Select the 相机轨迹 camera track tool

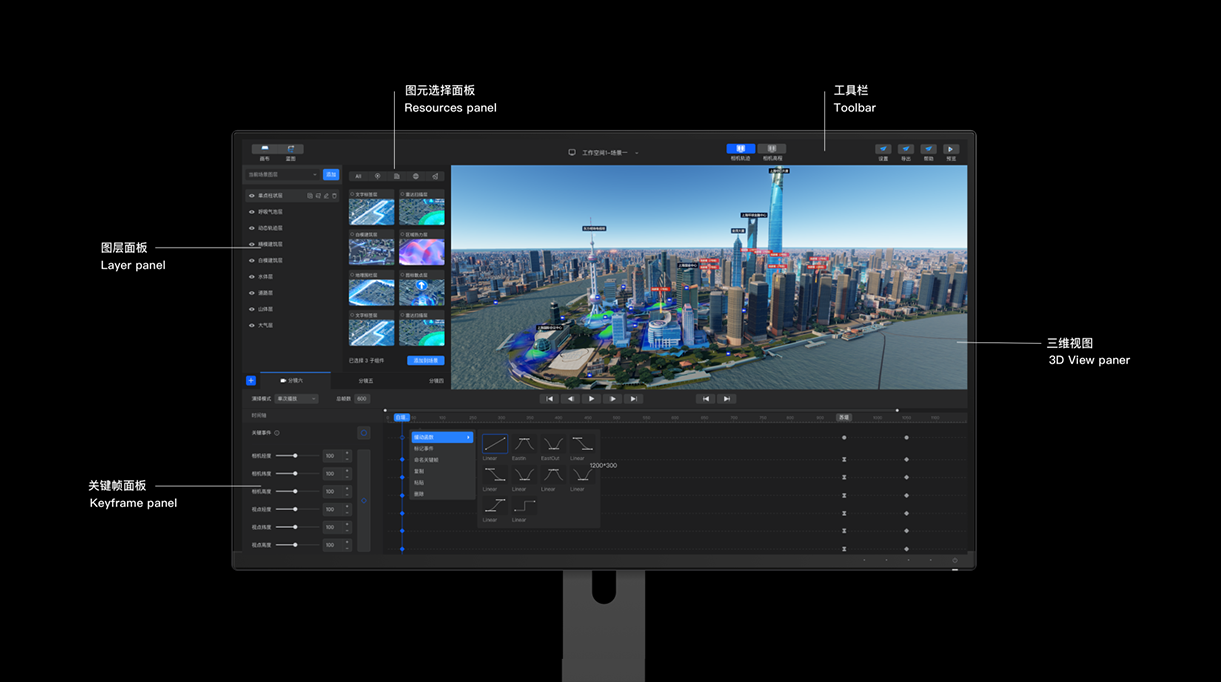[741, 149]
